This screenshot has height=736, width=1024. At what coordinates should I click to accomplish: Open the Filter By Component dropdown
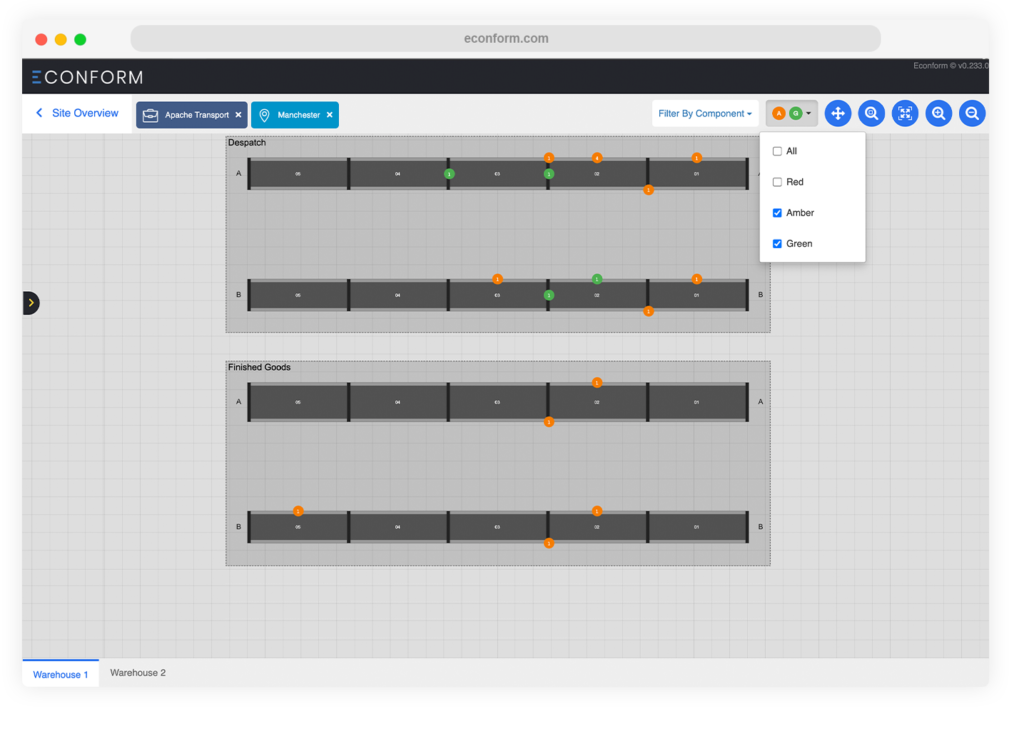(705, 114)
